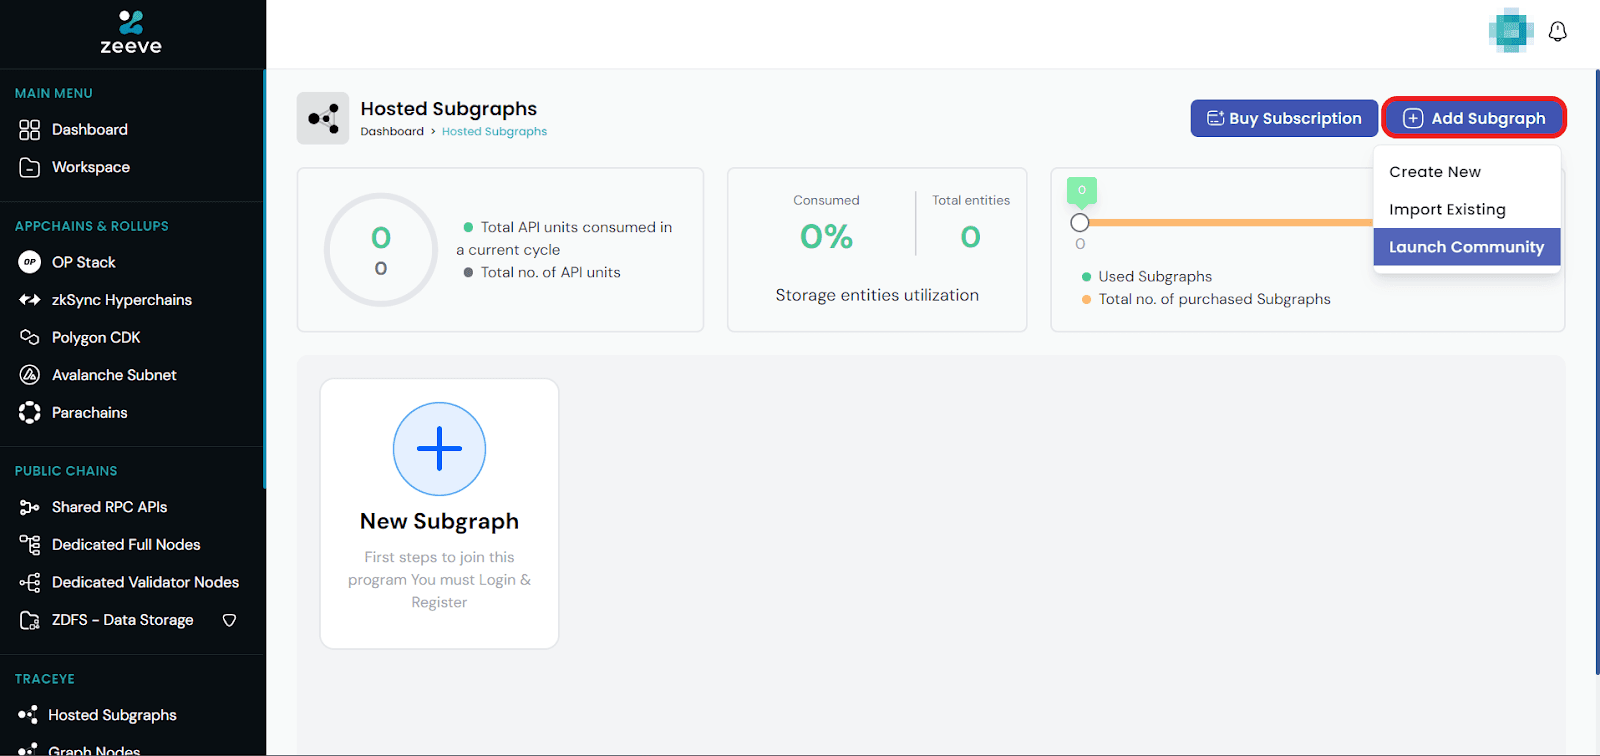Viewport: 1600px width, 756px height.
Task: Open zkSync Hyperchains menu item
Action: 122,300
